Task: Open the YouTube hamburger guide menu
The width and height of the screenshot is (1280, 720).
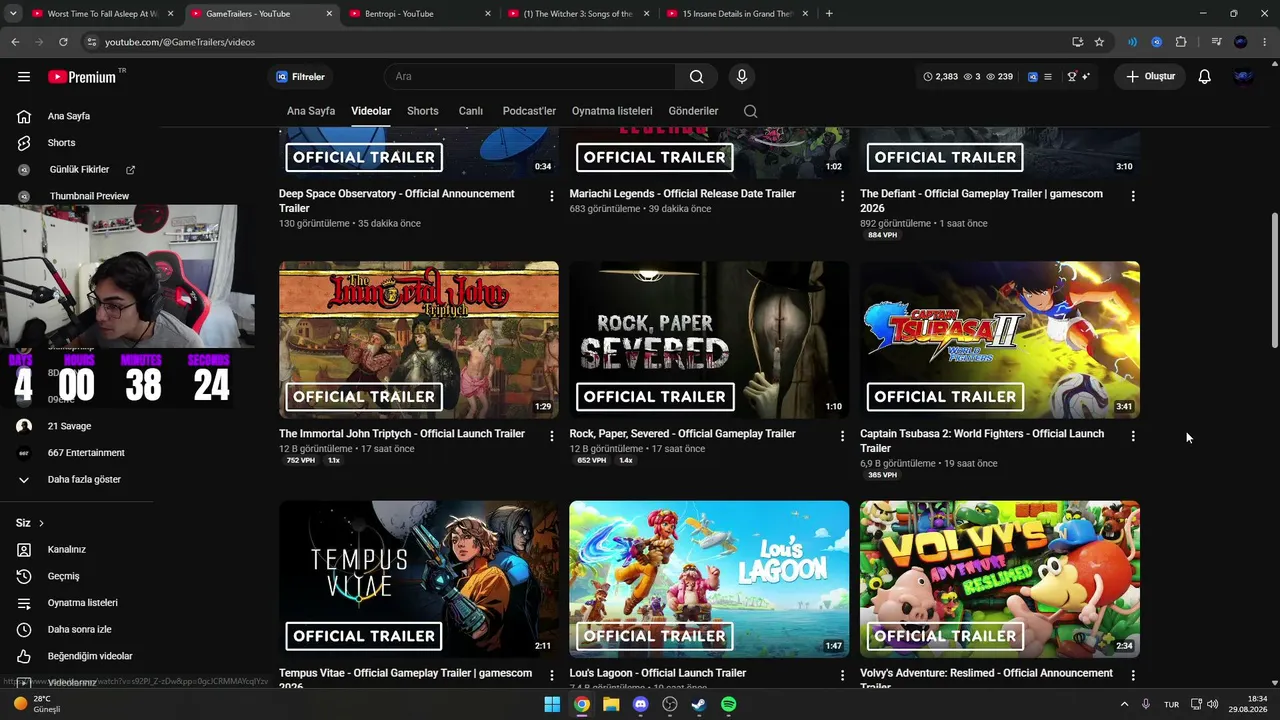Action: [x=24, y=77]
